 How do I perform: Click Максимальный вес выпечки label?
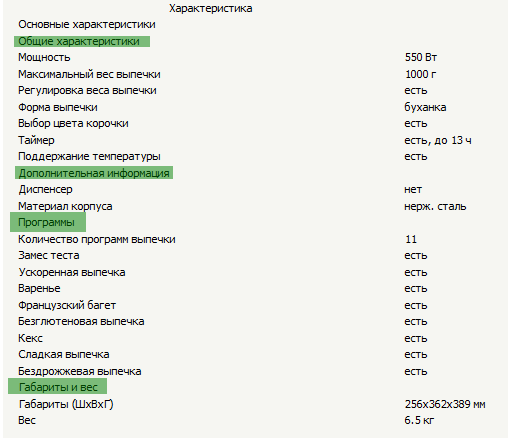[x=89, y=74]
